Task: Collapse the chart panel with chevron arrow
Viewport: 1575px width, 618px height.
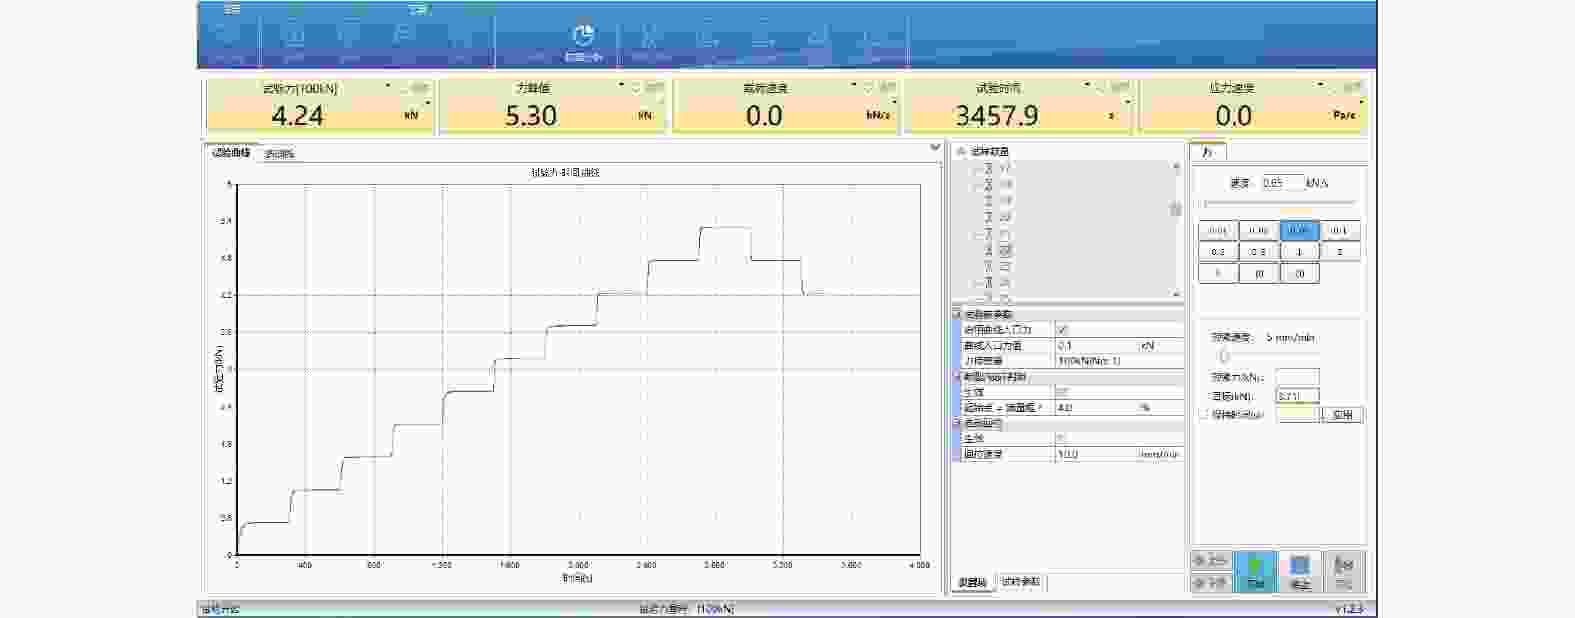Action: point(935,148)
